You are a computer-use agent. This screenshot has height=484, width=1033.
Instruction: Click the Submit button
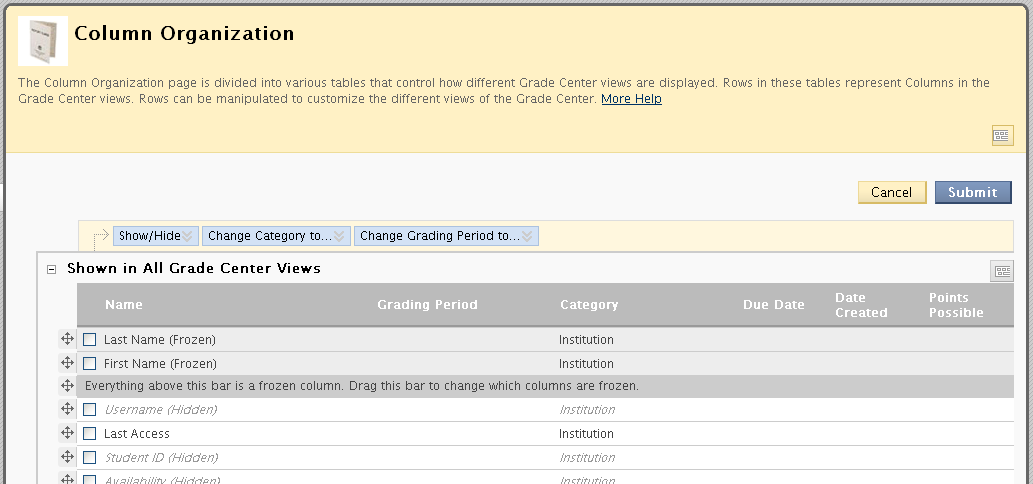(x=973, y=192)
